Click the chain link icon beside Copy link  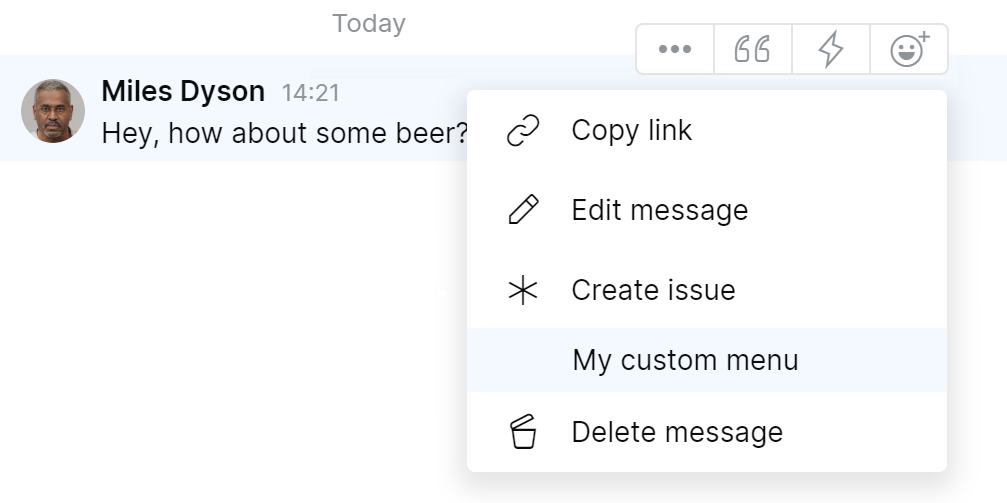point(523,131)
